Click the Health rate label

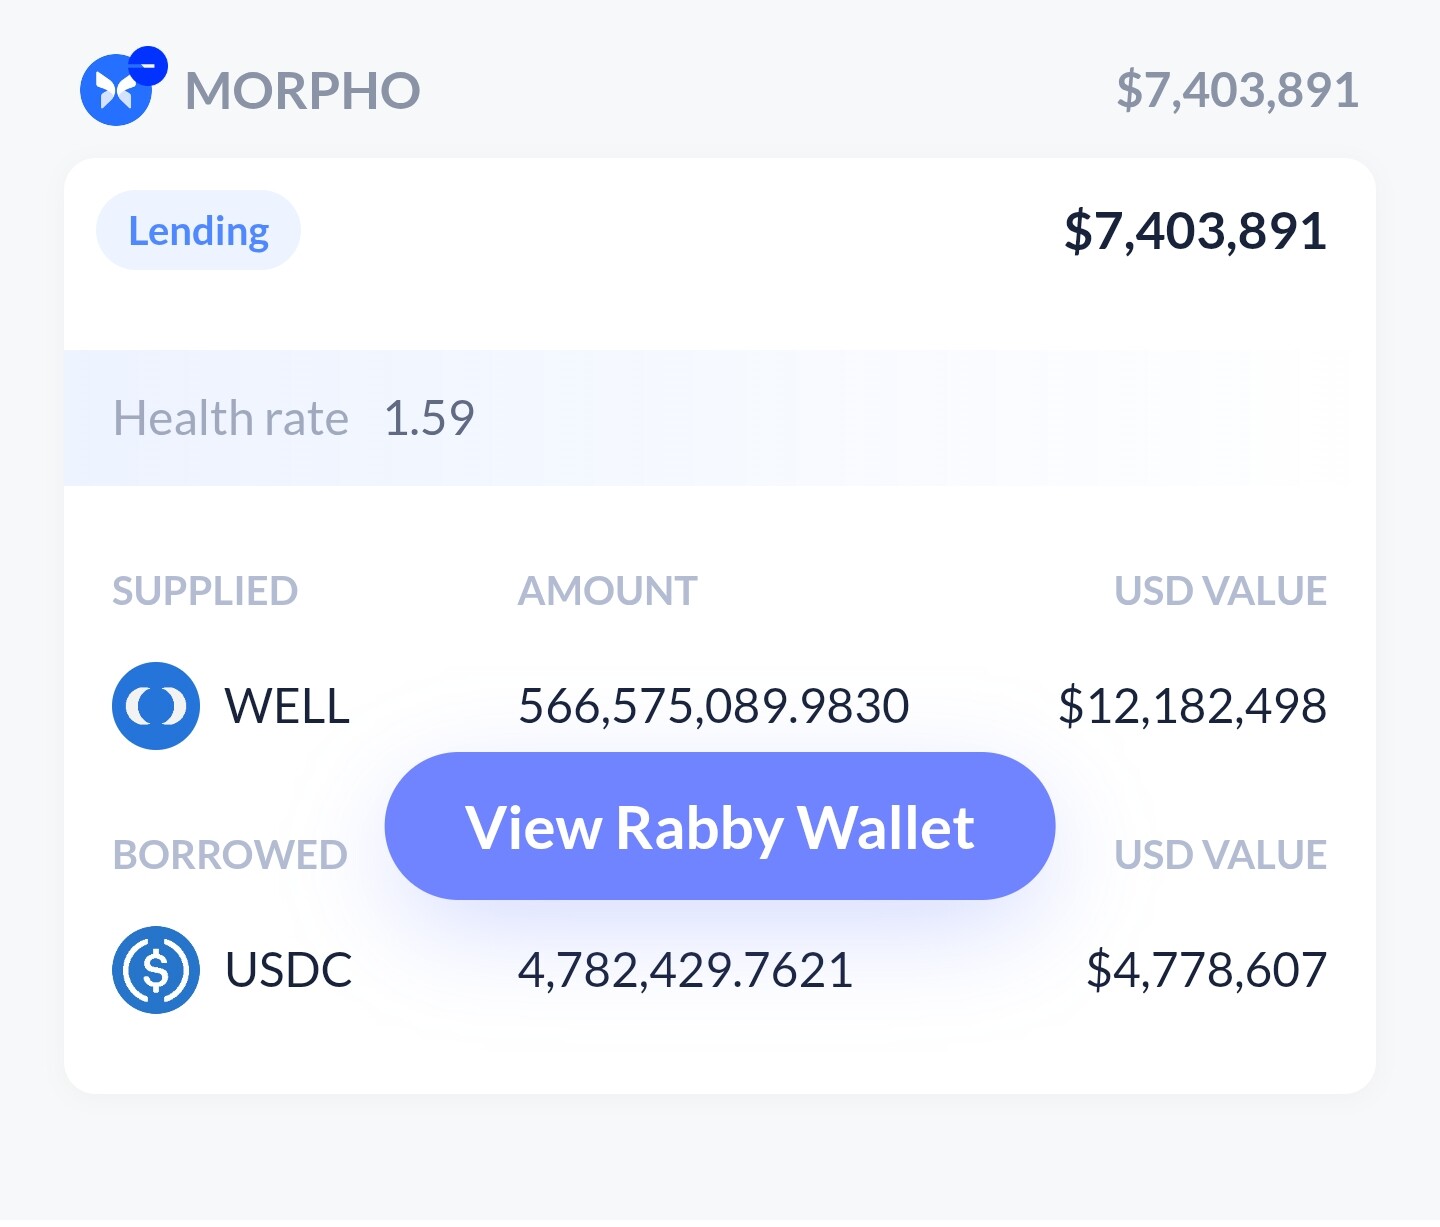(231, 418)
